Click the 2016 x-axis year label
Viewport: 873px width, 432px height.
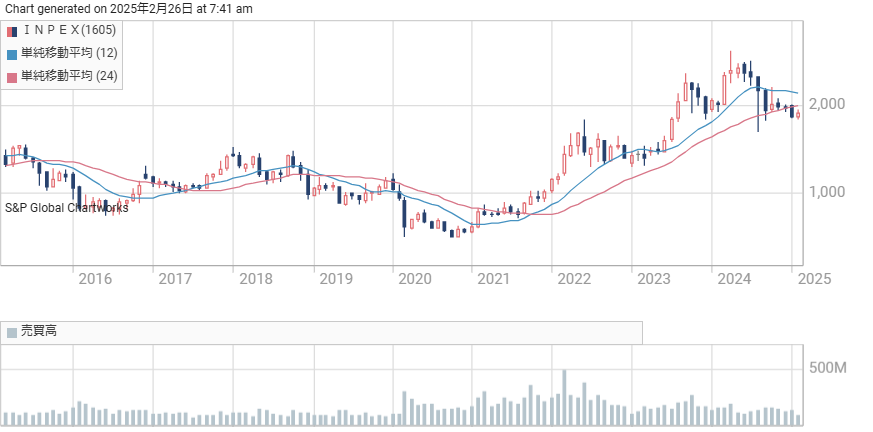pyautogui.click(x=95, y=278)
